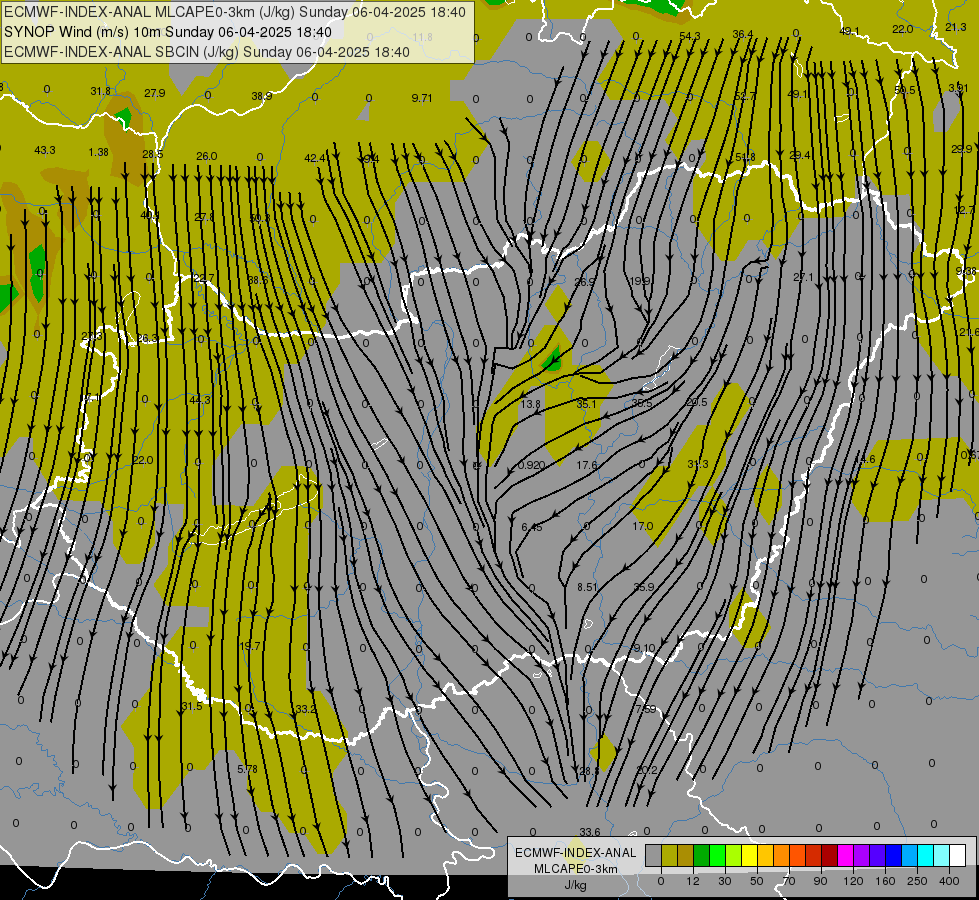Click the 44.3 grid value
This screenshot has height=900, width=979.
point(200,400)
